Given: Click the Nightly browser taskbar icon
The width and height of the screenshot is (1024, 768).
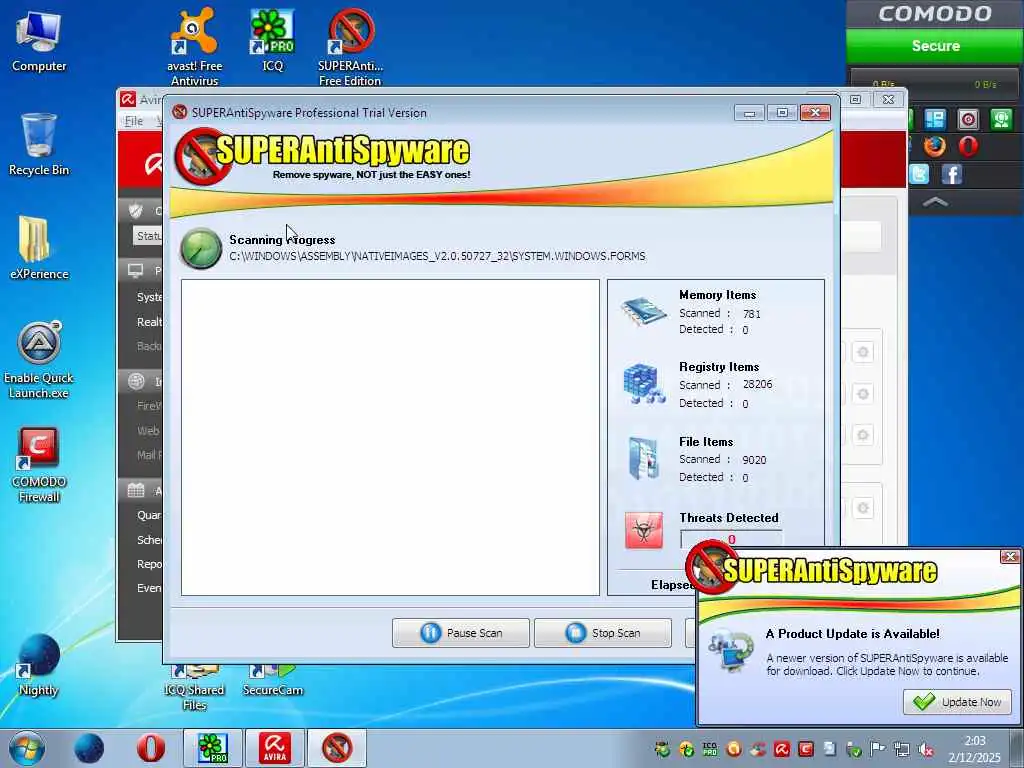Looking at the screenshot, I should (89, 748).
